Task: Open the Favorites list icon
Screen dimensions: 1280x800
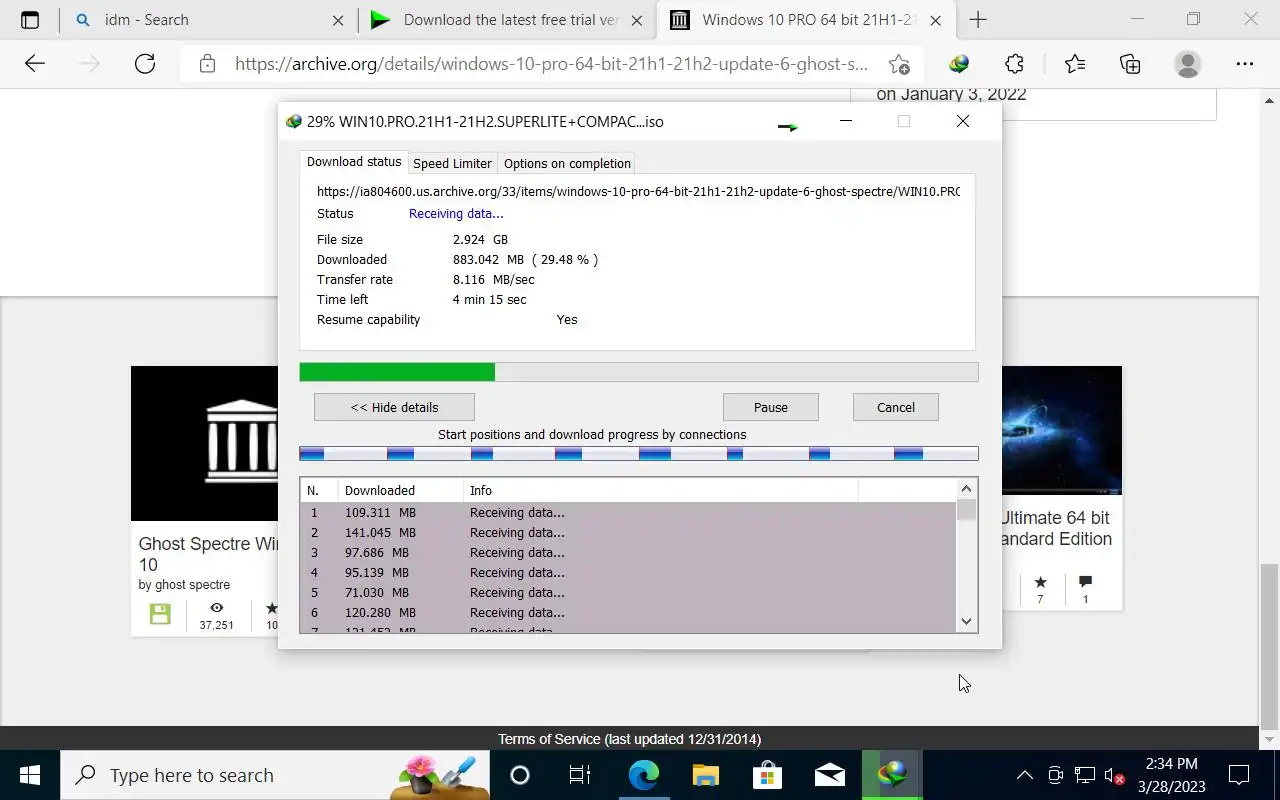Action: tap(1075, 64)
